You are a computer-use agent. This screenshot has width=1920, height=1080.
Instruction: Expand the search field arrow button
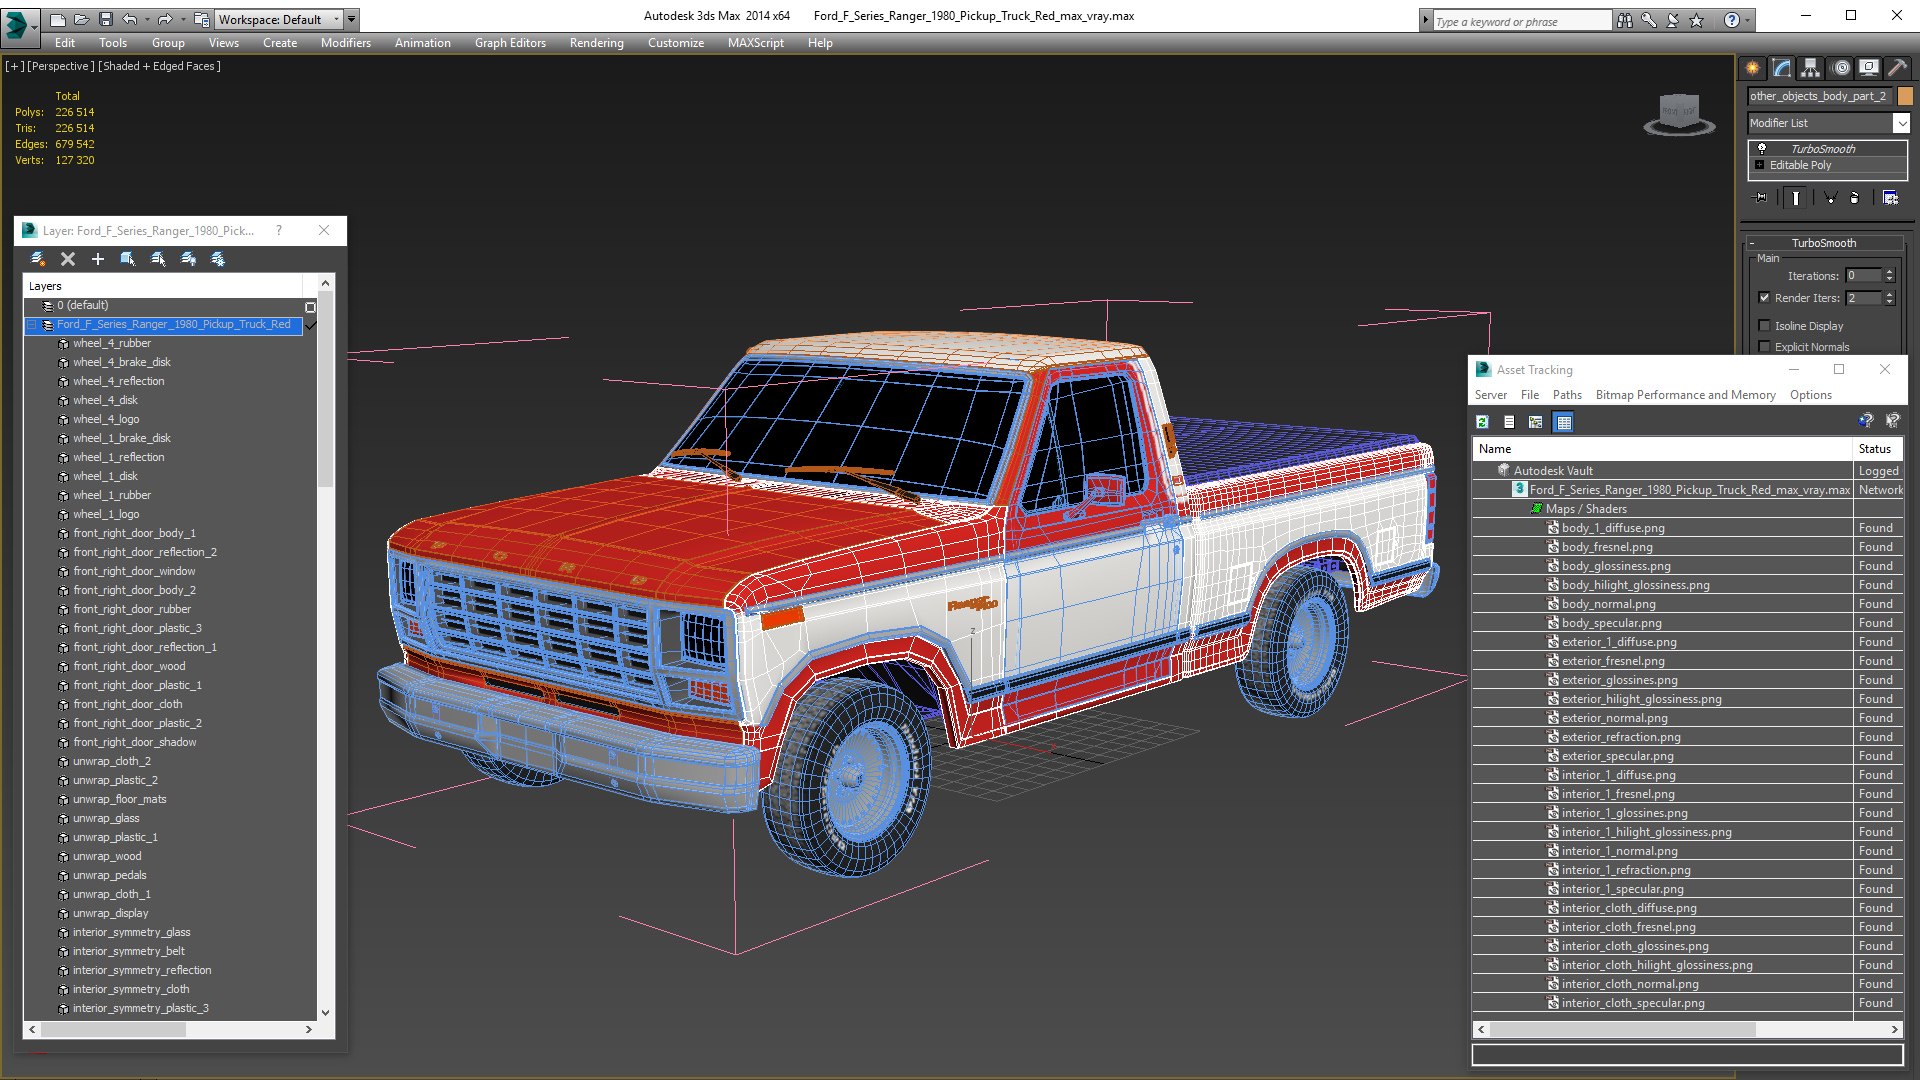[x=1425, y=20]
